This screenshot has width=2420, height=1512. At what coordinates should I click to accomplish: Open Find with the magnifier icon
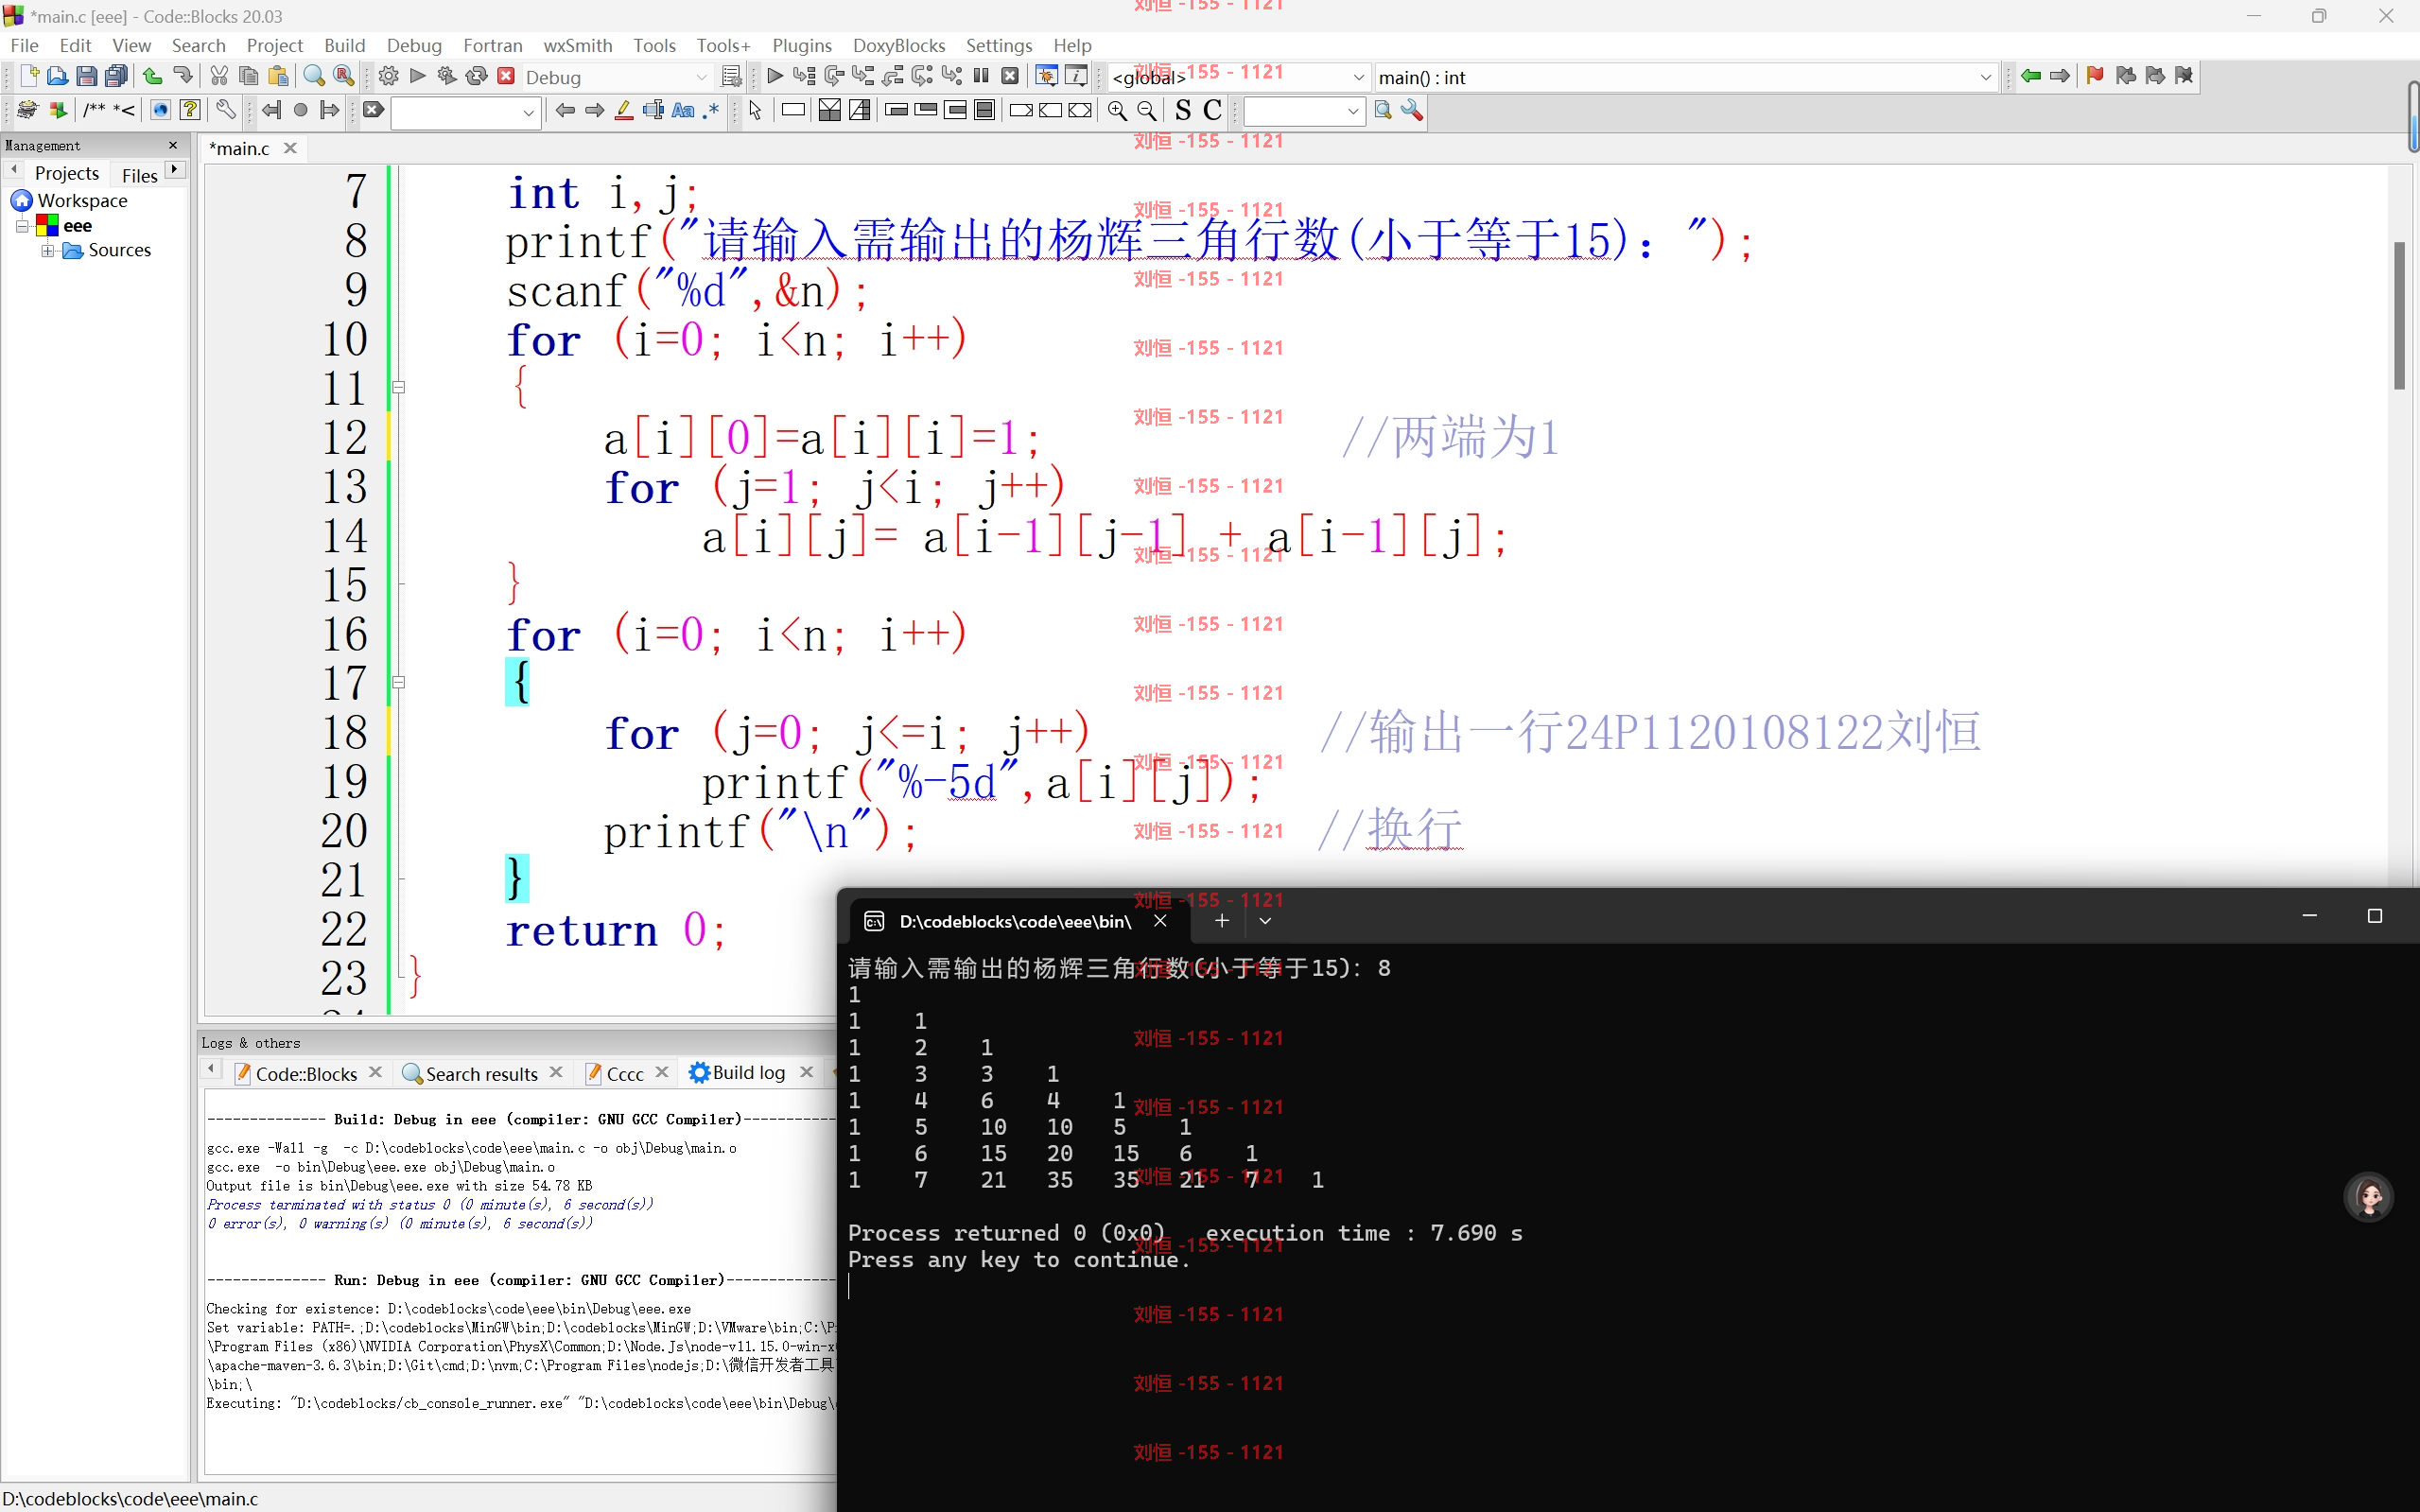tap(314, 76)
